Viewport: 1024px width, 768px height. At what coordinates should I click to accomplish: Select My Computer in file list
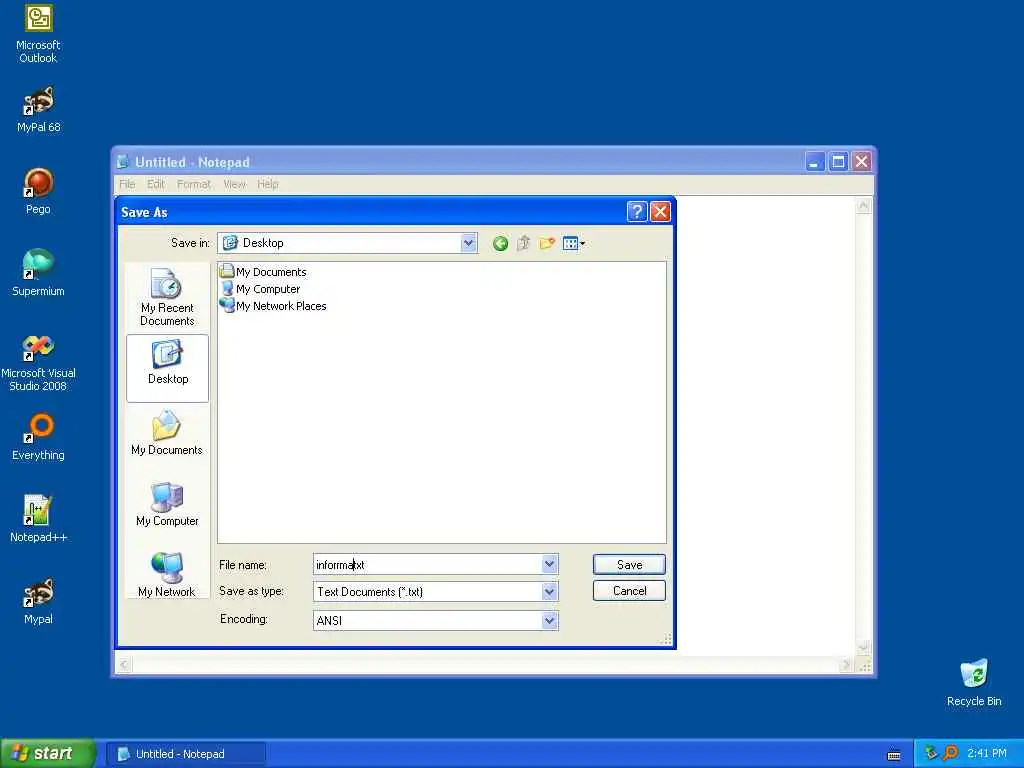pos(261,289)
